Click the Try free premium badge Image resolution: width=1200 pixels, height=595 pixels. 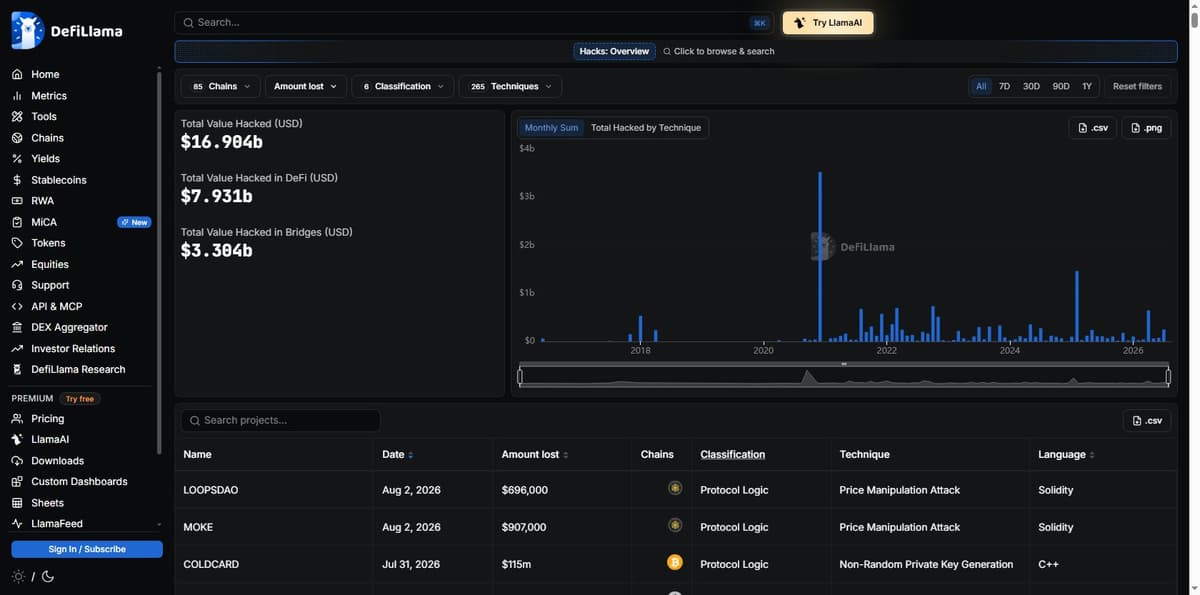coord(80,399)
